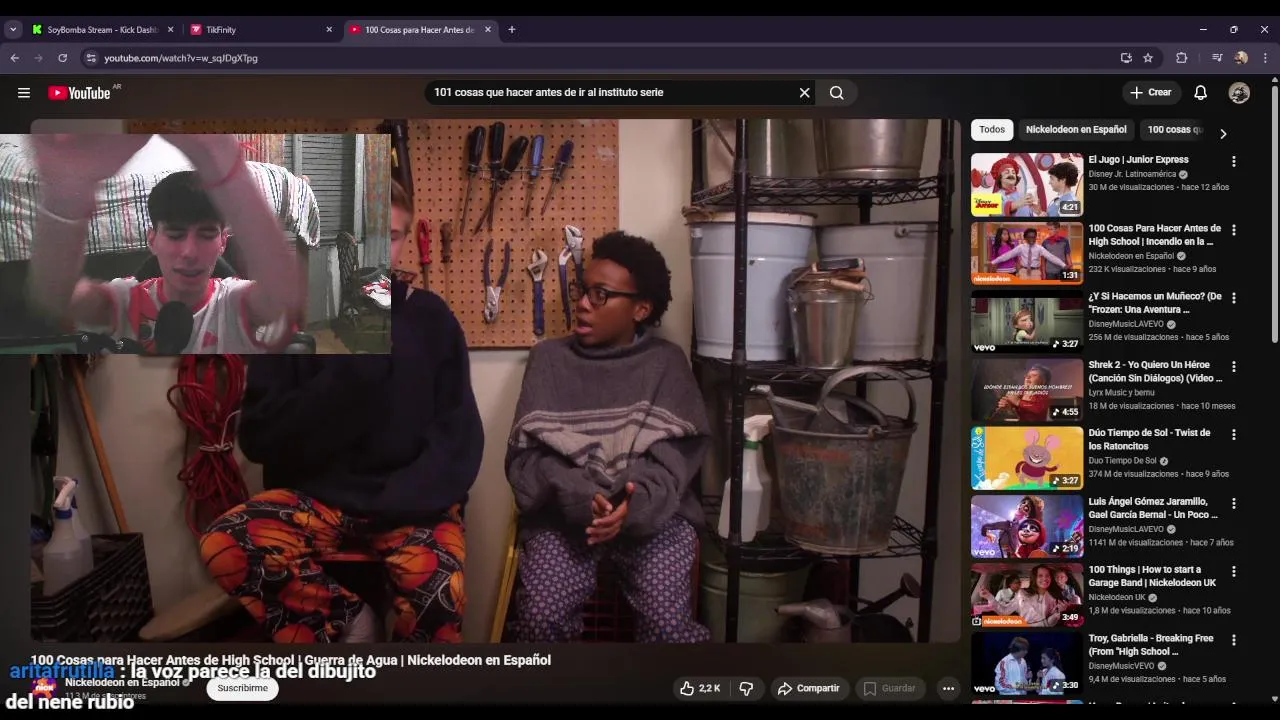Screen dimensions: 1280x720
Task: Dislike the video with thumbs down
Action: (x=746, y=688)
